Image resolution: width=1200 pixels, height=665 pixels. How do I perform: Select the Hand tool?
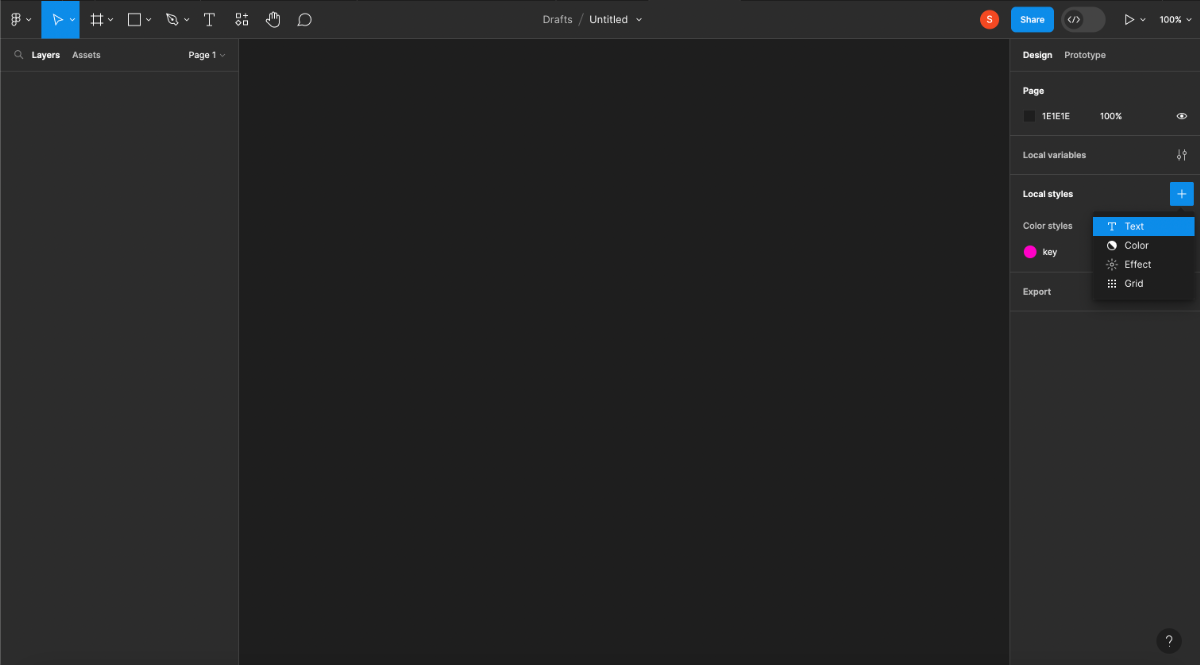click(x=273, y=19)
